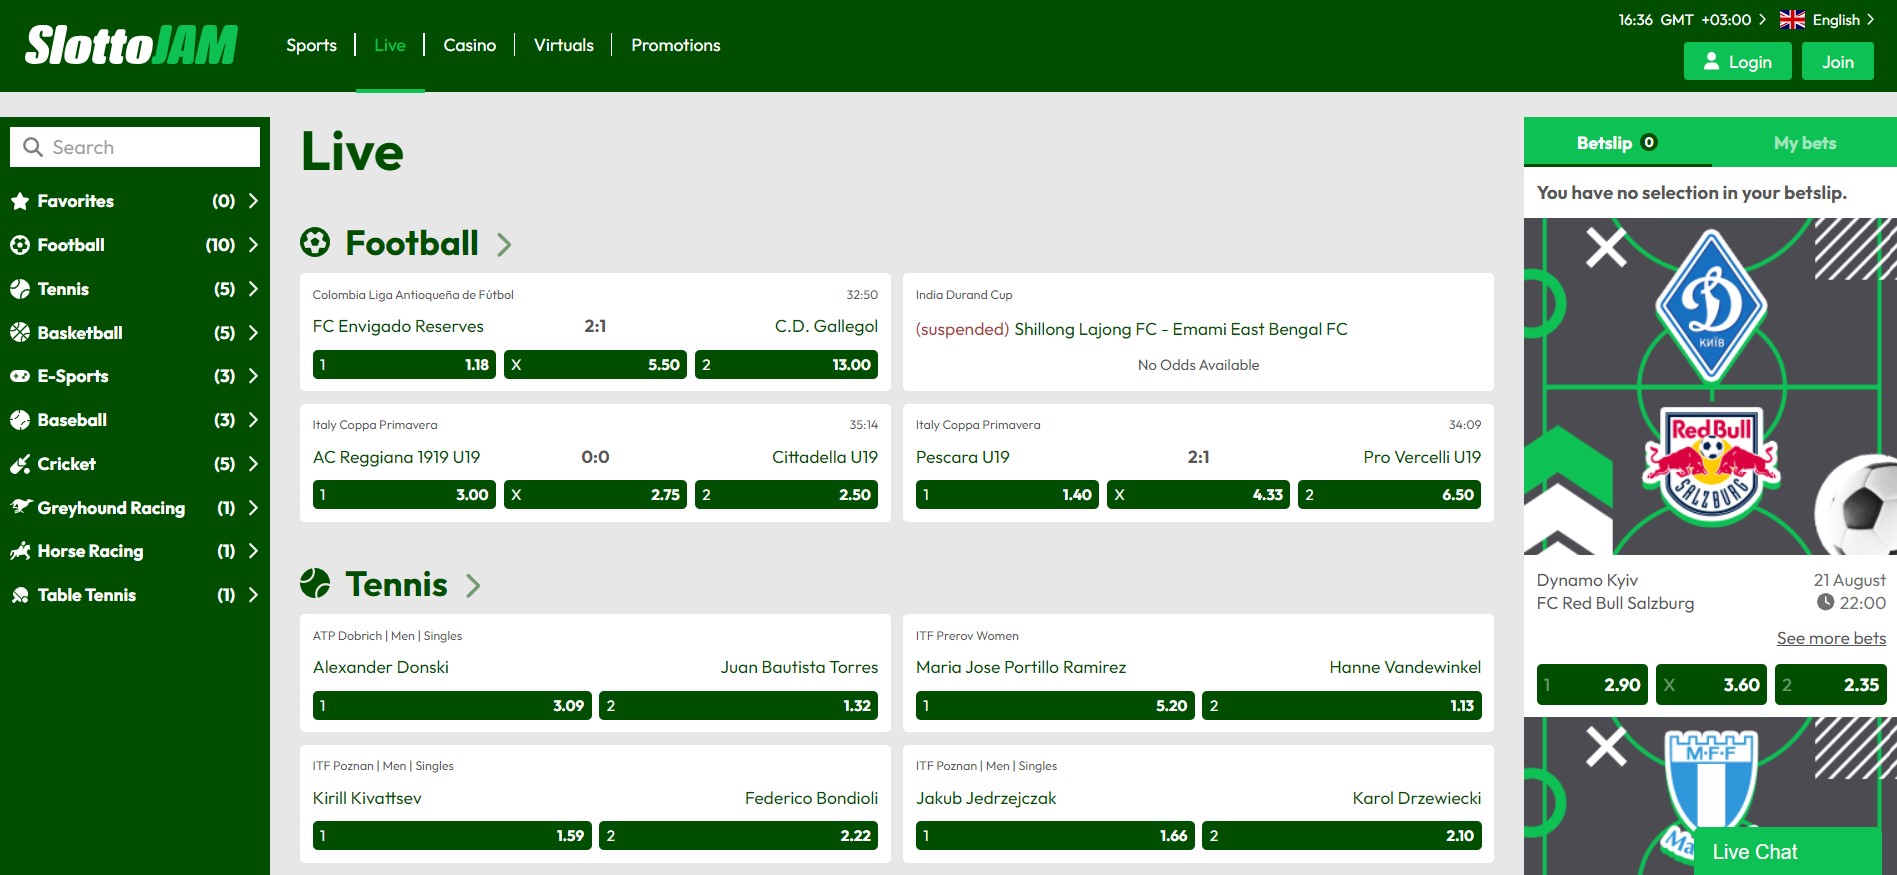Click the Favorites star icon

point(20,201)
